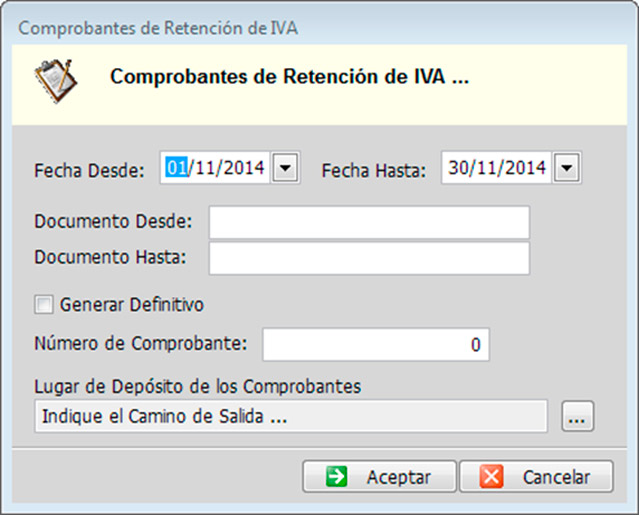Focus the Documento Hasta text field
The height and width of the screenshot is (515, 639).
point(368,258)
